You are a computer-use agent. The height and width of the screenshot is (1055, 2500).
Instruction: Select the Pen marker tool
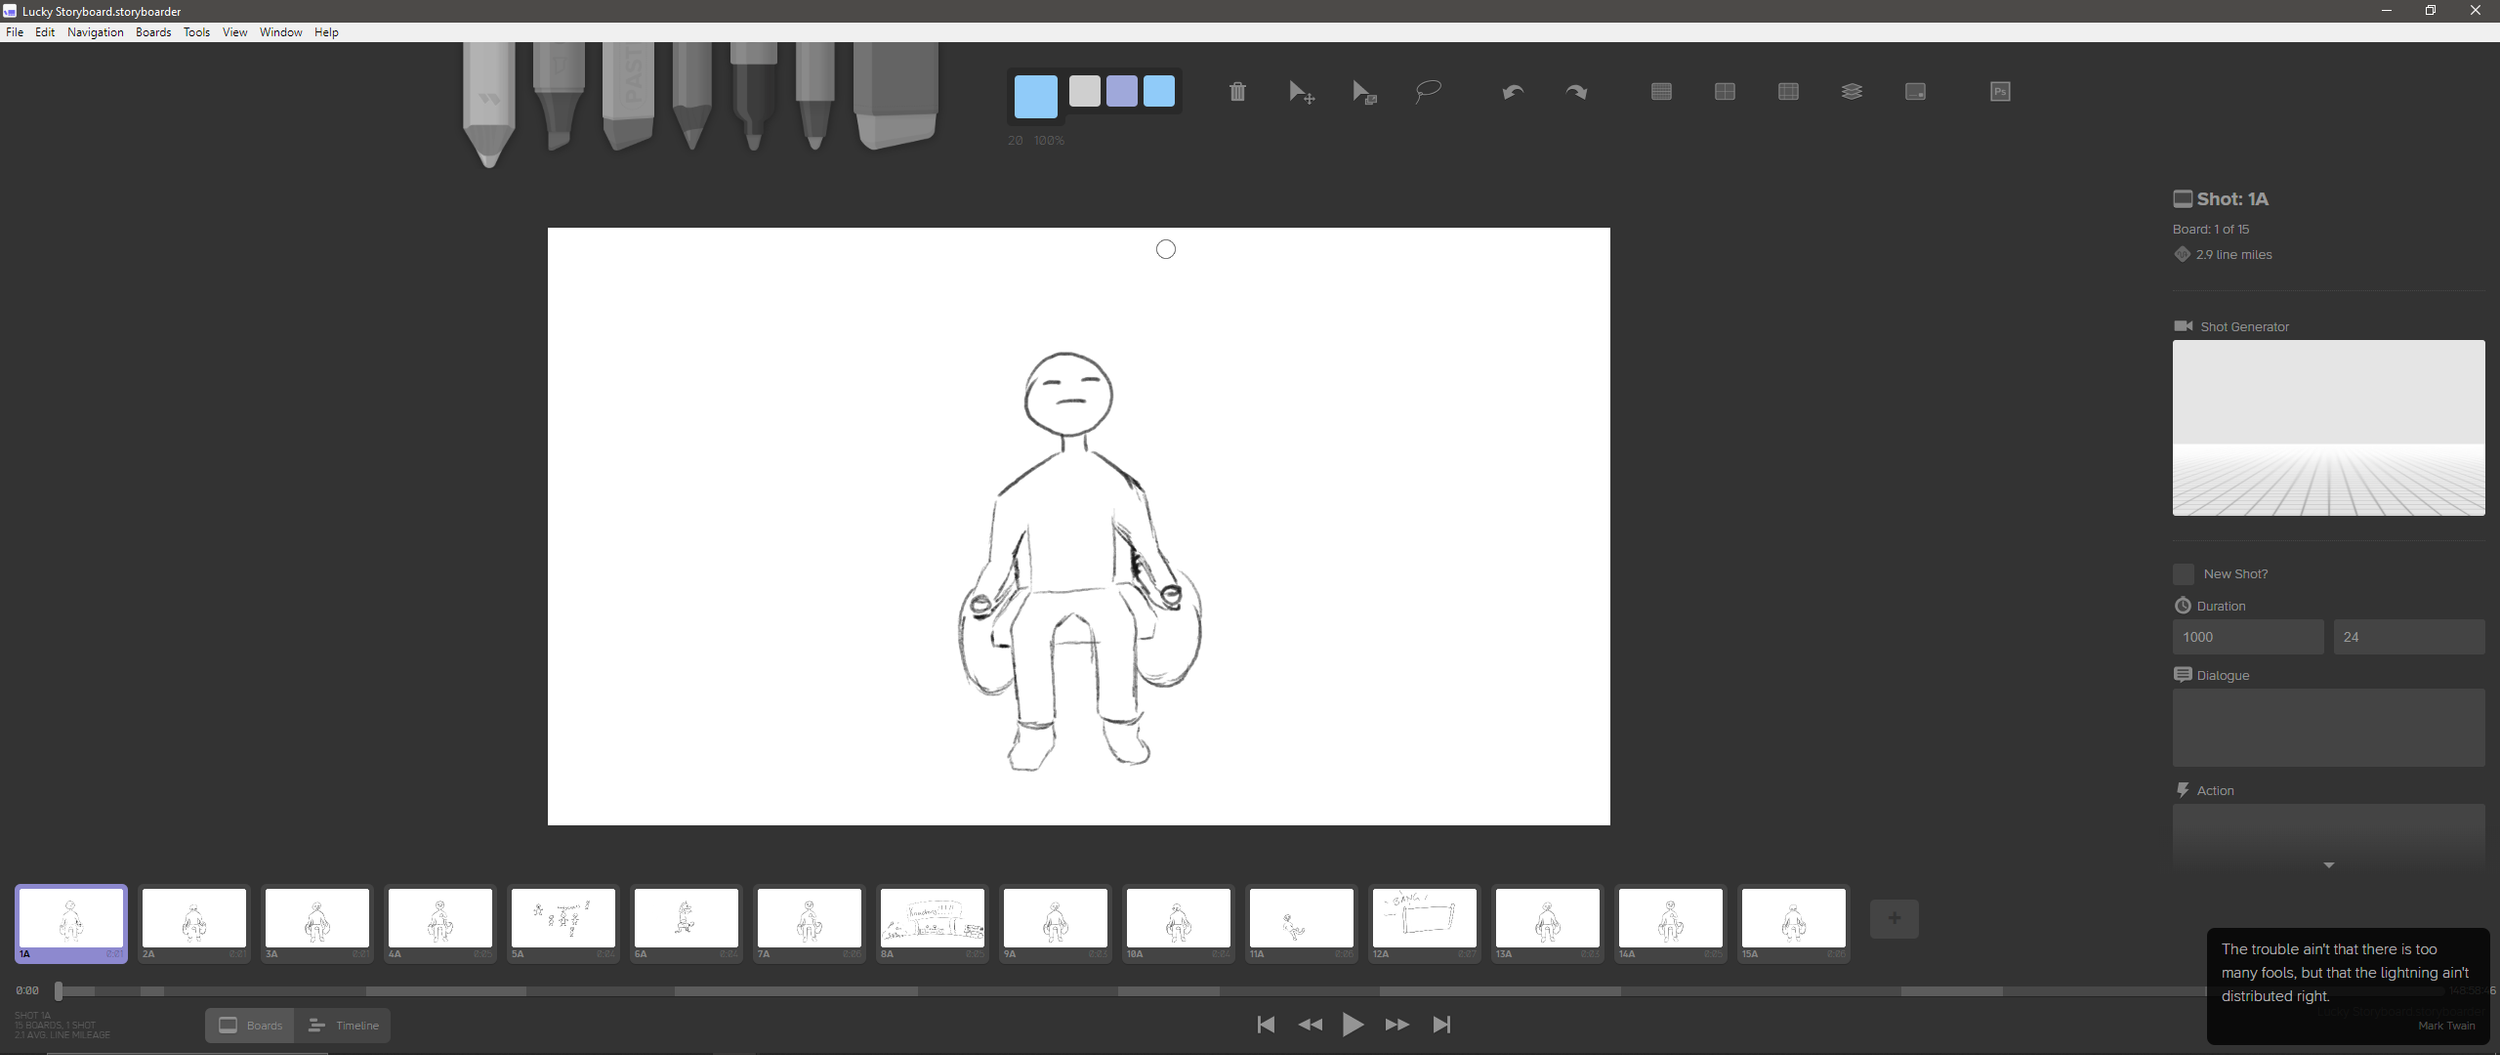pyautogui.click(x=753, y=95)
